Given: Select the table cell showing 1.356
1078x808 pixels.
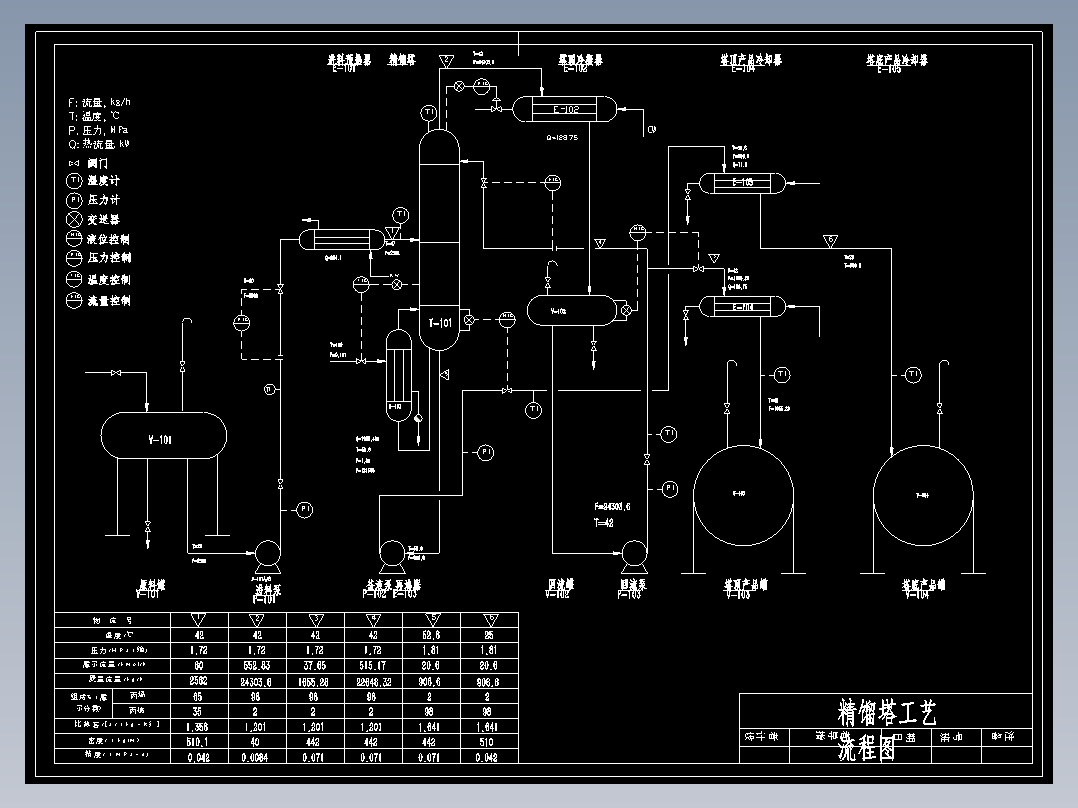Looking at the screenshot, I should tap(197, 727).
